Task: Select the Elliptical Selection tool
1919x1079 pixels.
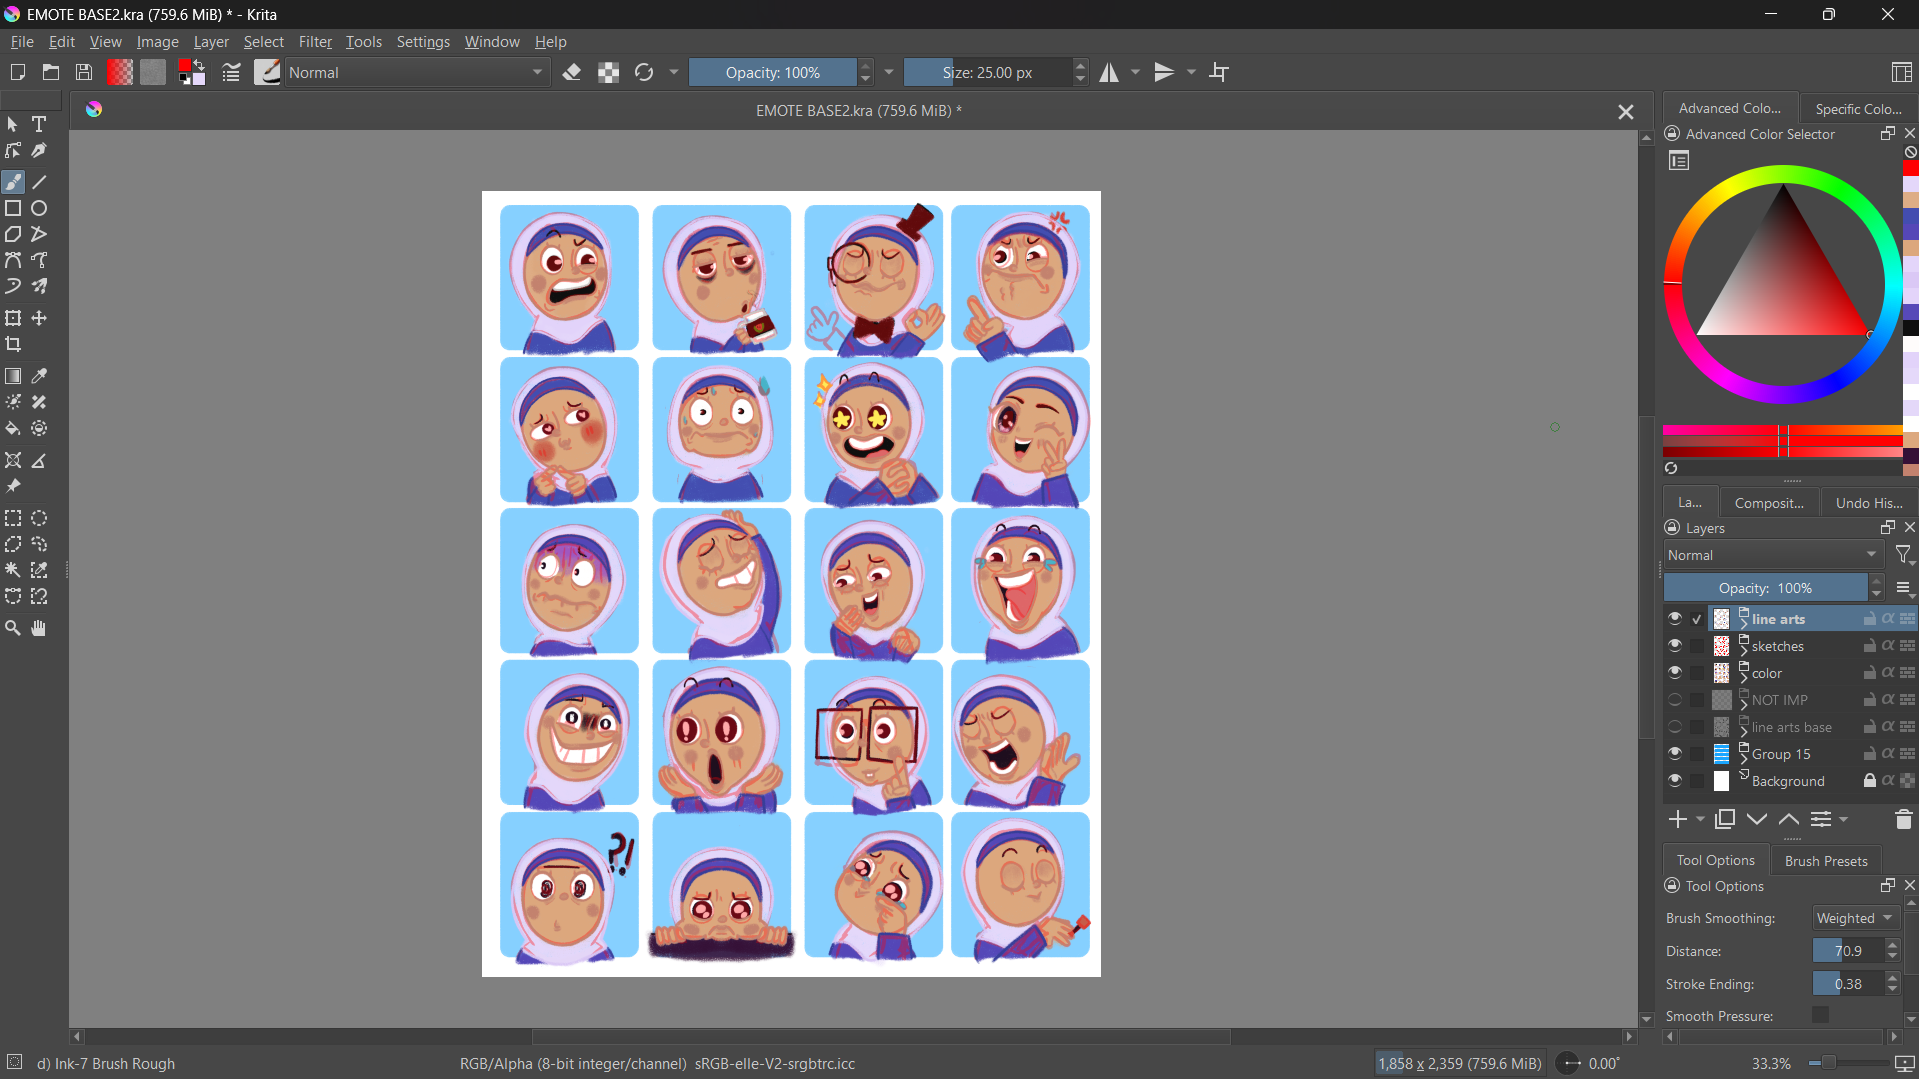Action: [x=39, y=519]
